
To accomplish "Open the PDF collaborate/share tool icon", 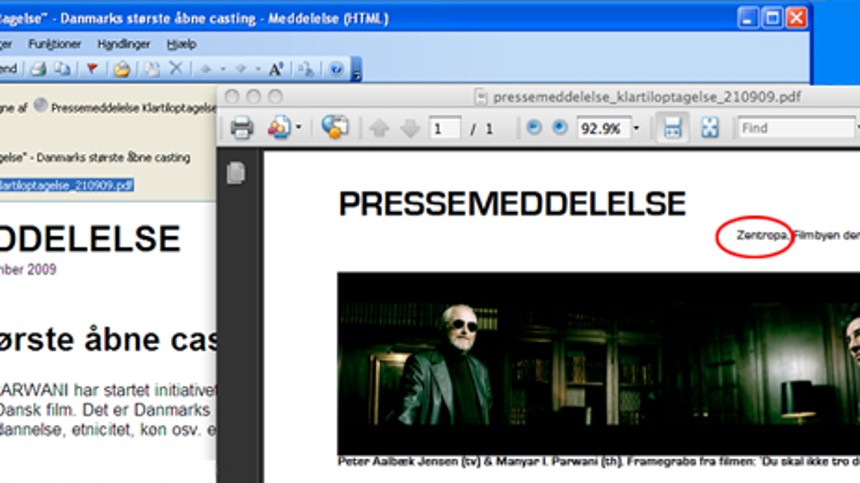I will click(279, 128).
